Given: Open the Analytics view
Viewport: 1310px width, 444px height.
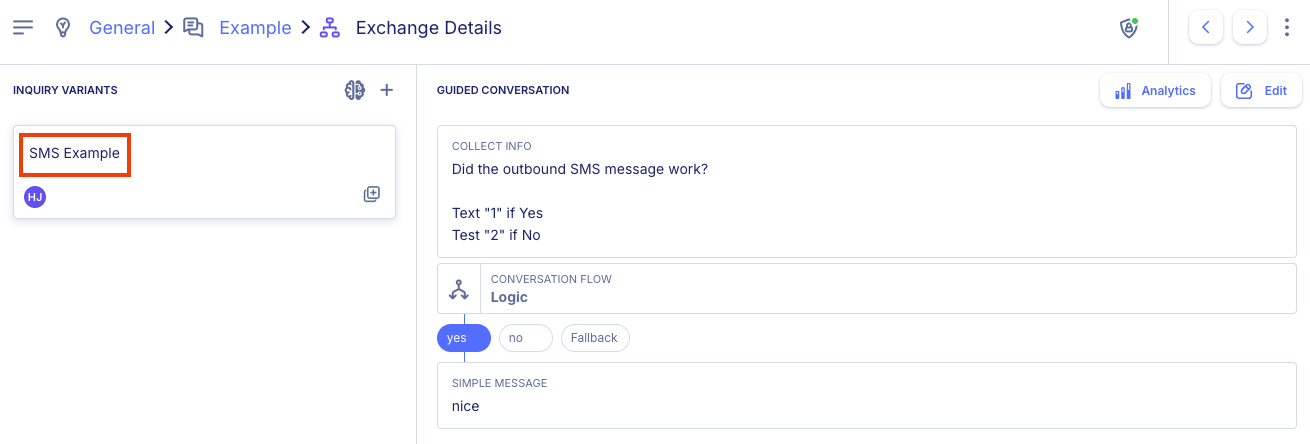Looking at the screenshot, I should (x=1155, y=91).
